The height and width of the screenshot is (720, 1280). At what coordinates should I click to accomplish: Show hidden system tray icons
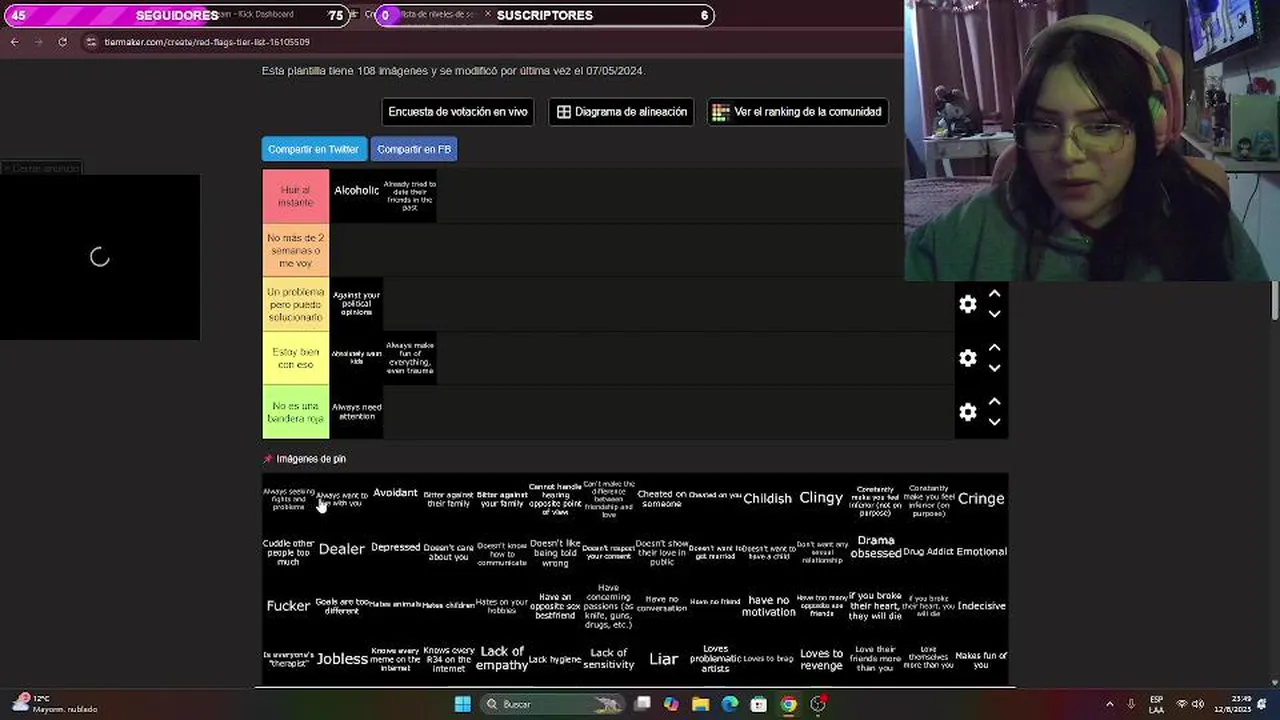click(x=1110, y=704)
